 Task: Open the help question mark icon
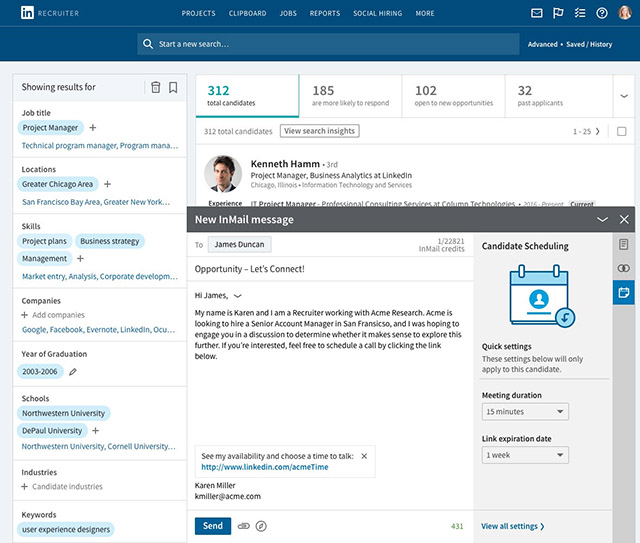tap(602, 13)
